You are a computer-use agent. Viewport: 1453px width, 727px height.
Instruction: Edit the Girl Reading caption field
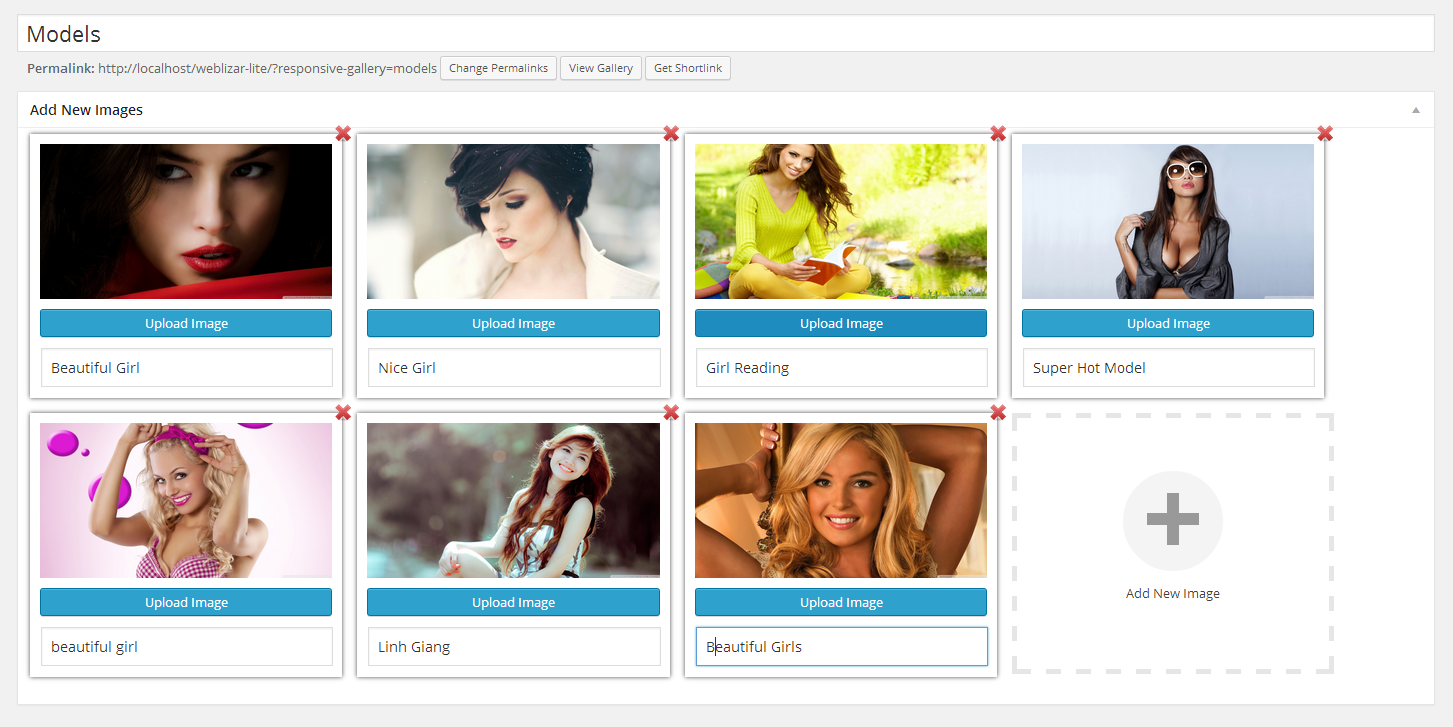click(841, 367)
